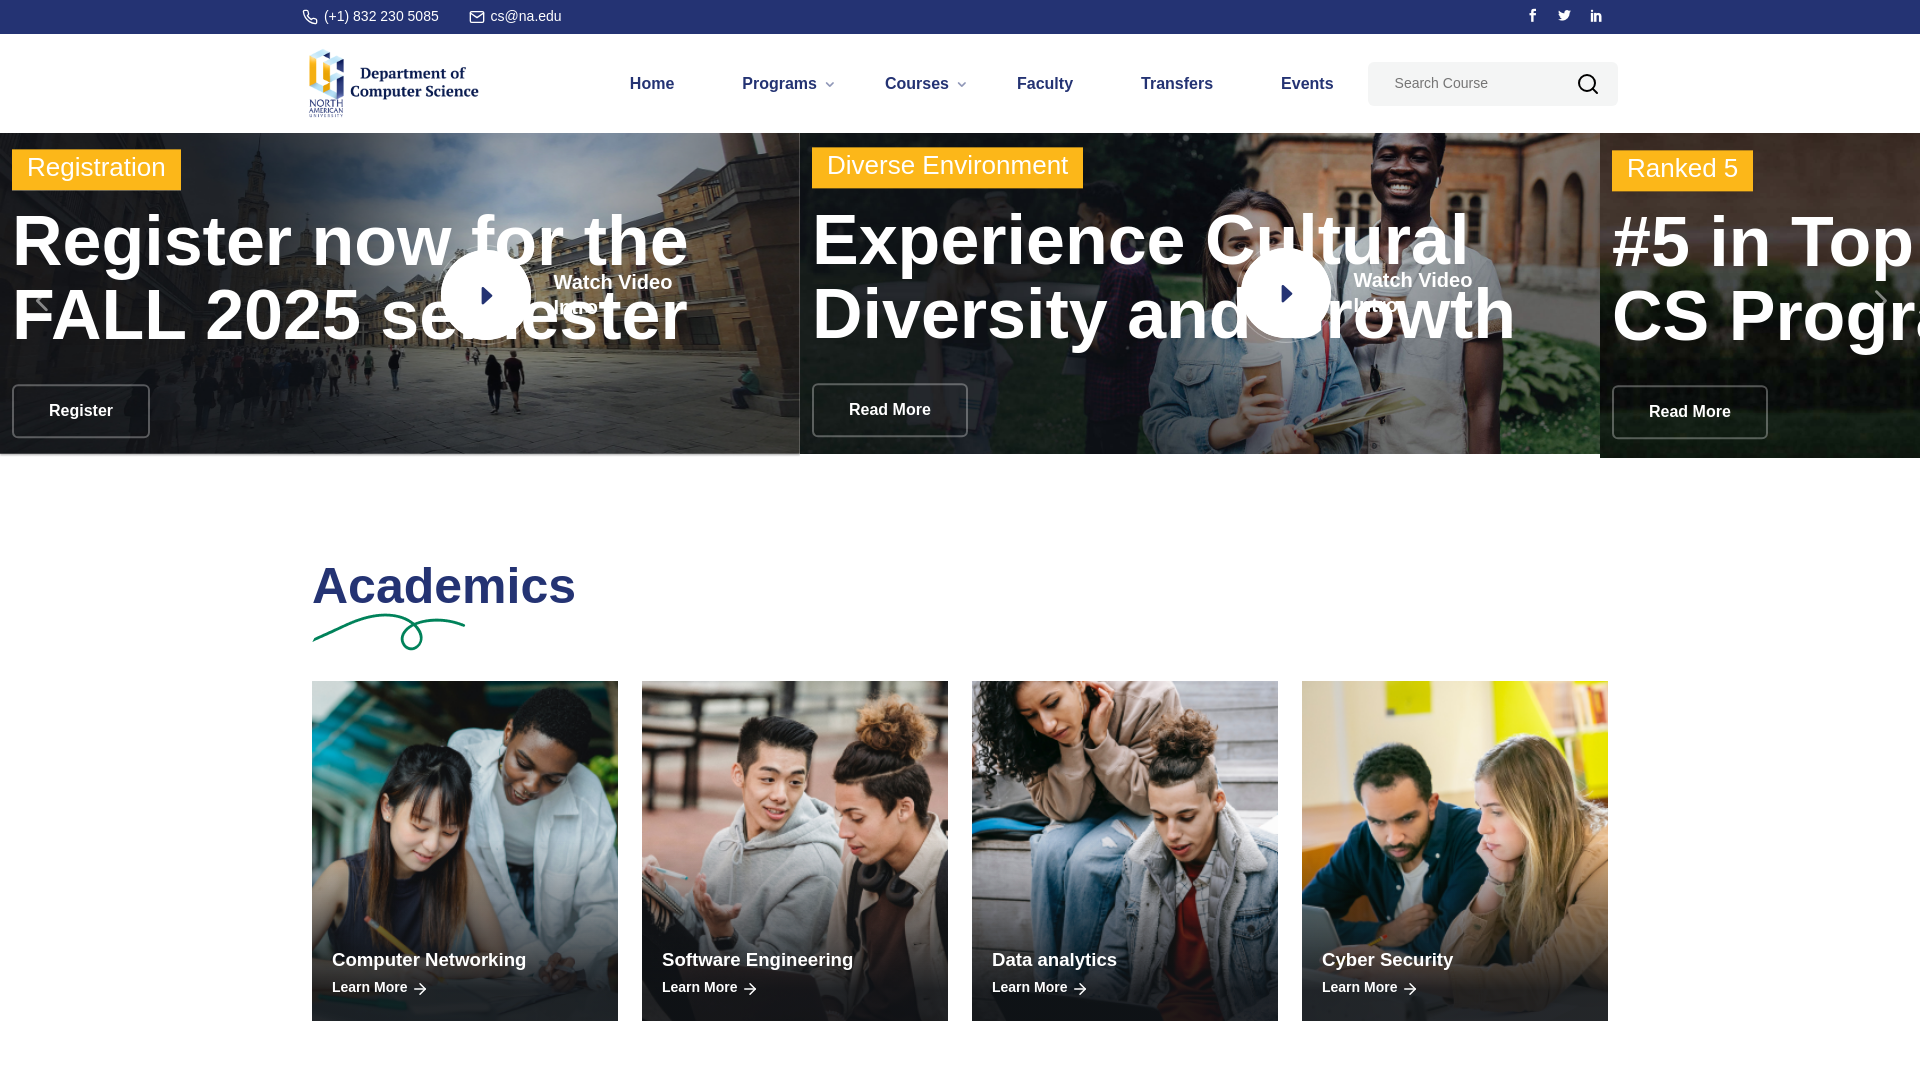Open the Twitter social icon

(x=1564, y=16)
